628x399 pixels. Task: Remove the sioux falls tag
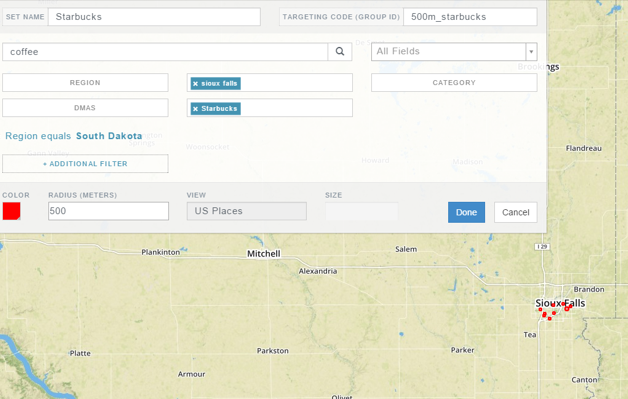pos(195,84)
